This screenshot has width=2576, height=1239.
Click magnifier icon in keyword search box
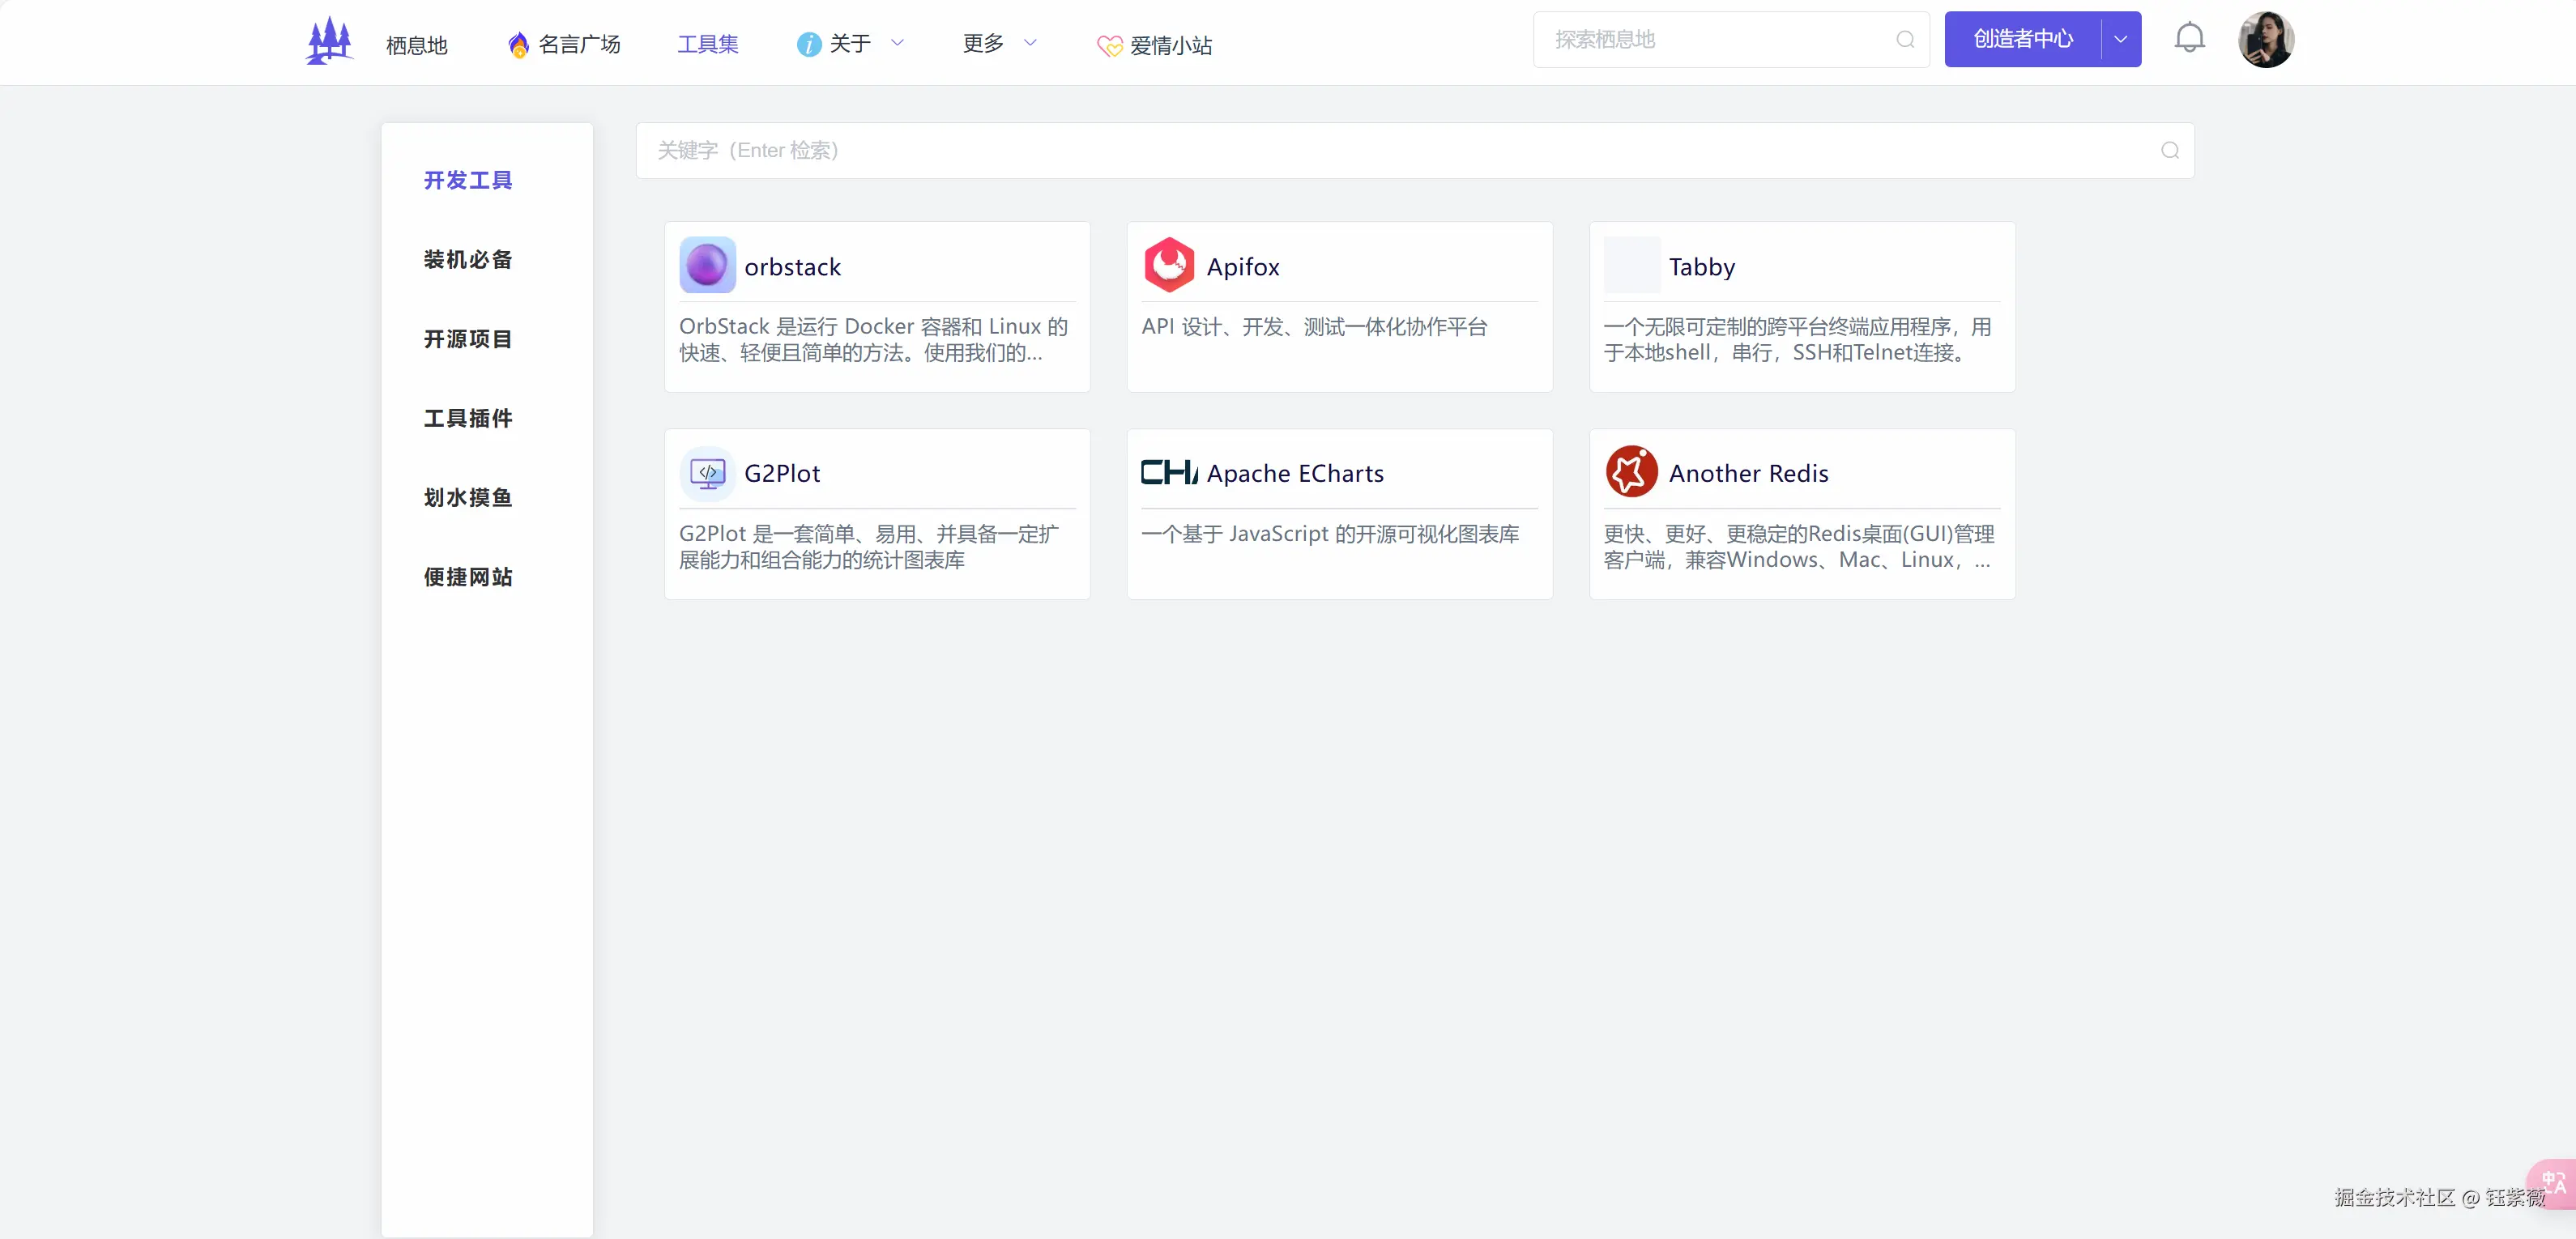coord(2169,151)
